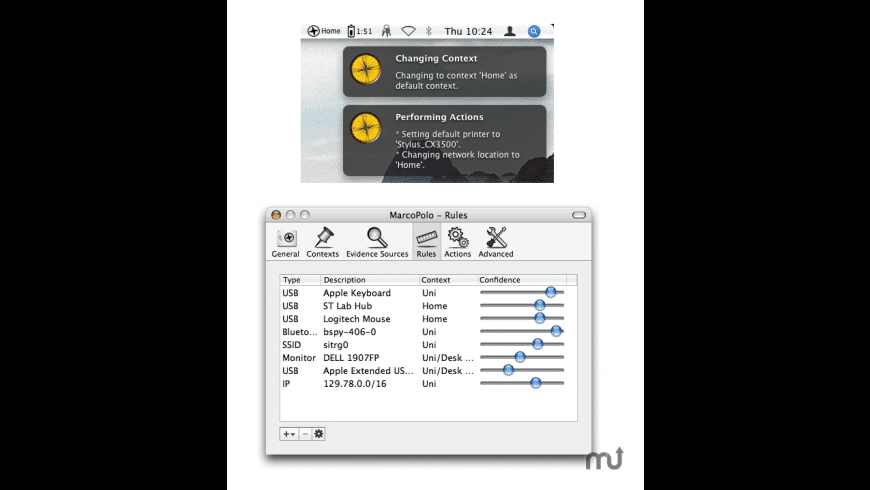The width and height of the screenshot is (870, 490).
Task: Click the IP type cell
Action: pyautogui.click(x=286, y=383)
